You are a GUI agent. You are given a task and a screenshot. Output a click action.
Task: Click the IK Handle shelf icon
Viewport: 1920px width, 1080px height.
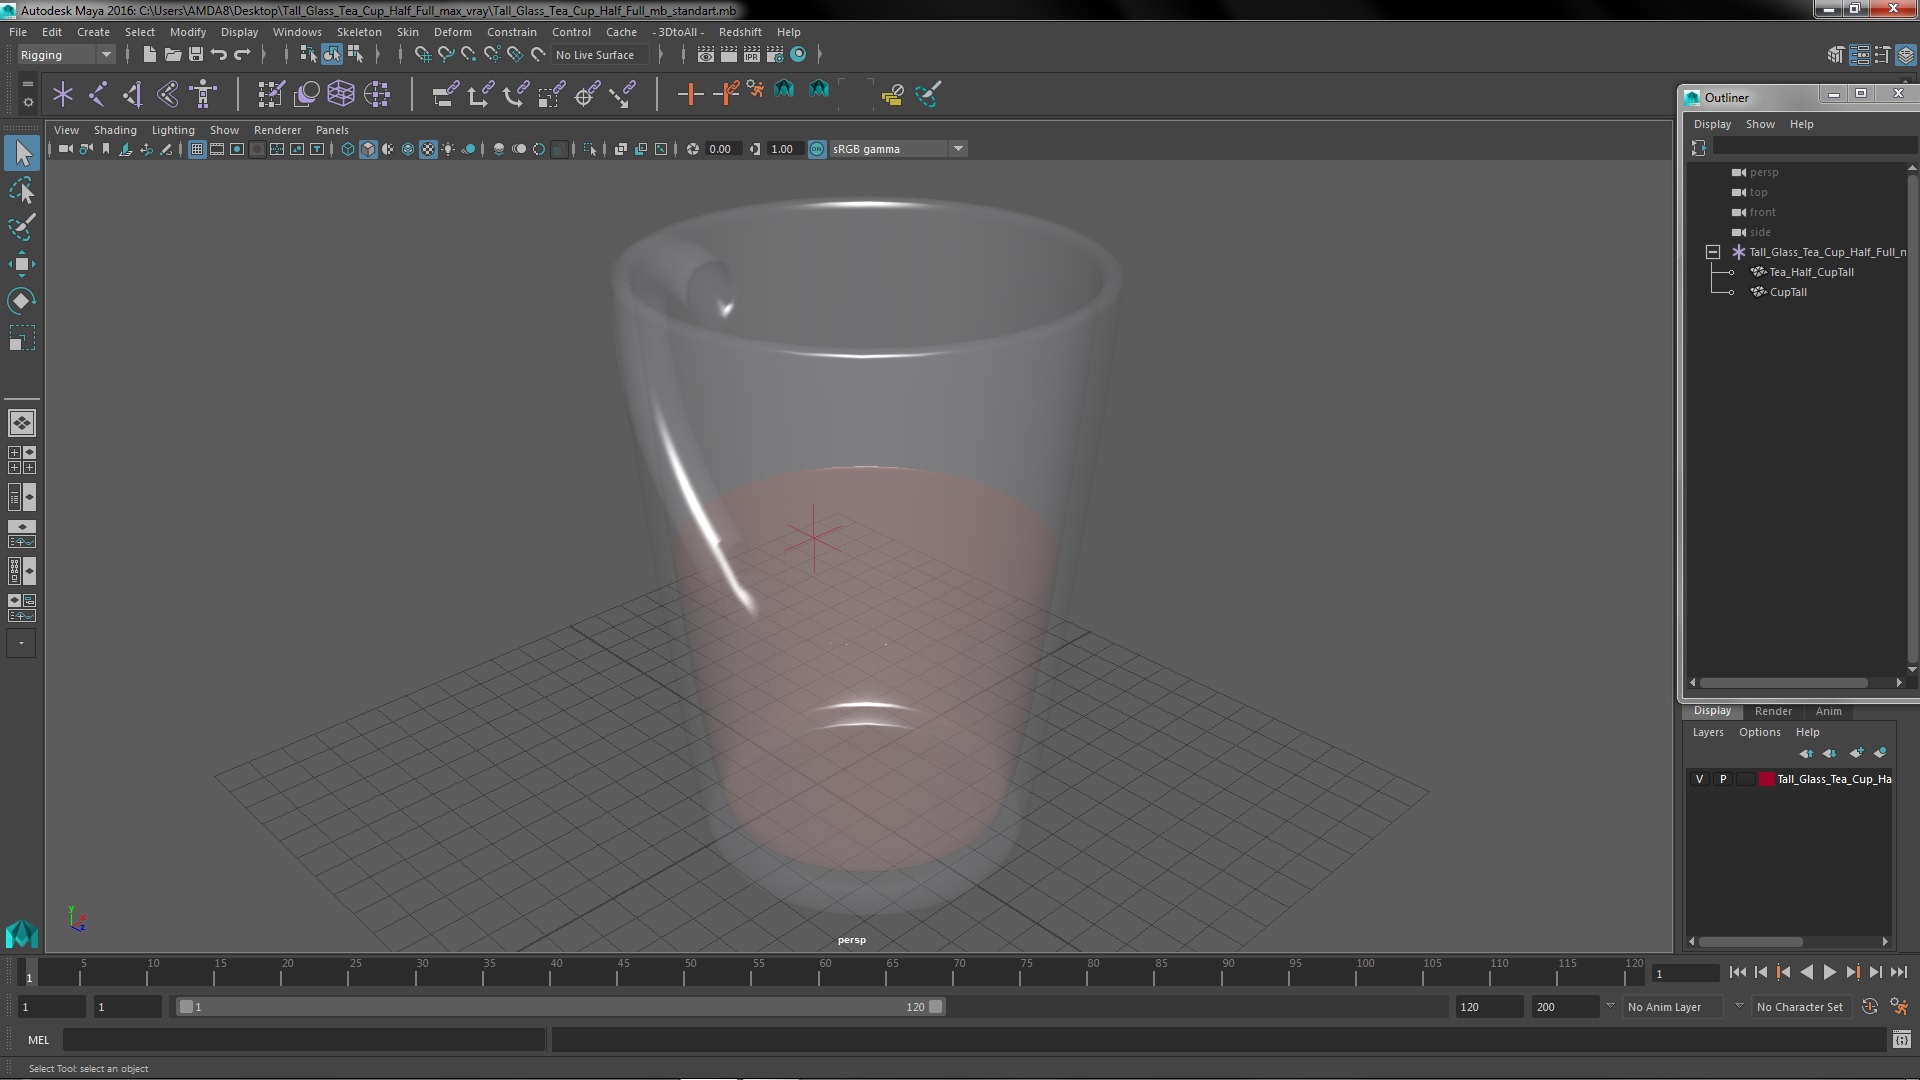tap(133, 95)
